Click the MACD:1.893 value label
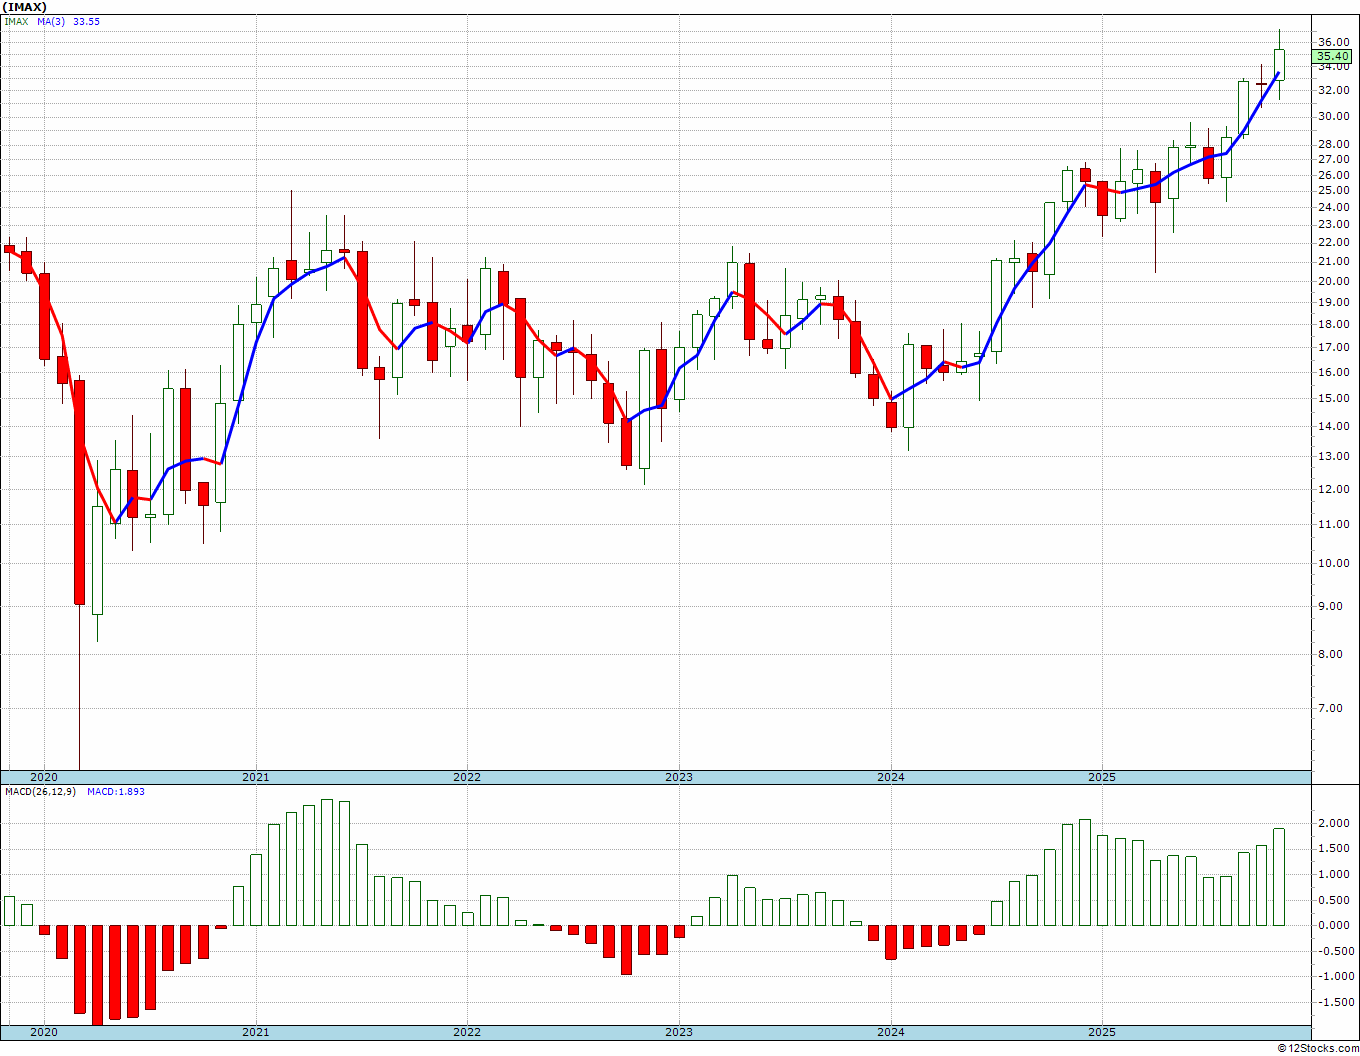The image size is (1360, 1056). click(x=116, y=791)
